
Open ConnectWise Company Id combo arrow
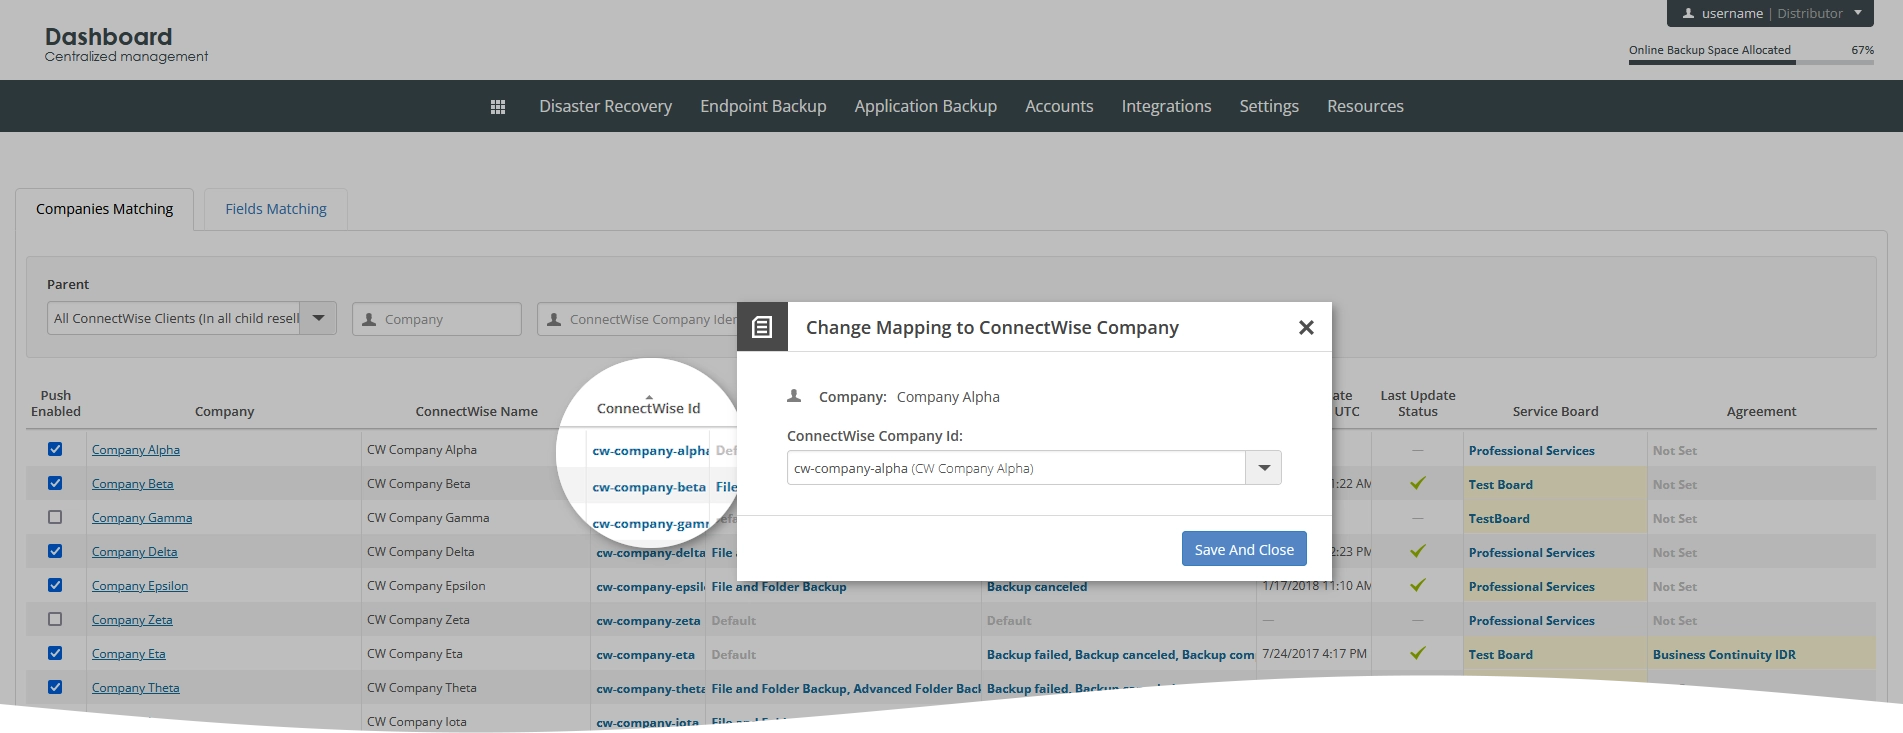pyautogui.click(x=1264, y=467)
